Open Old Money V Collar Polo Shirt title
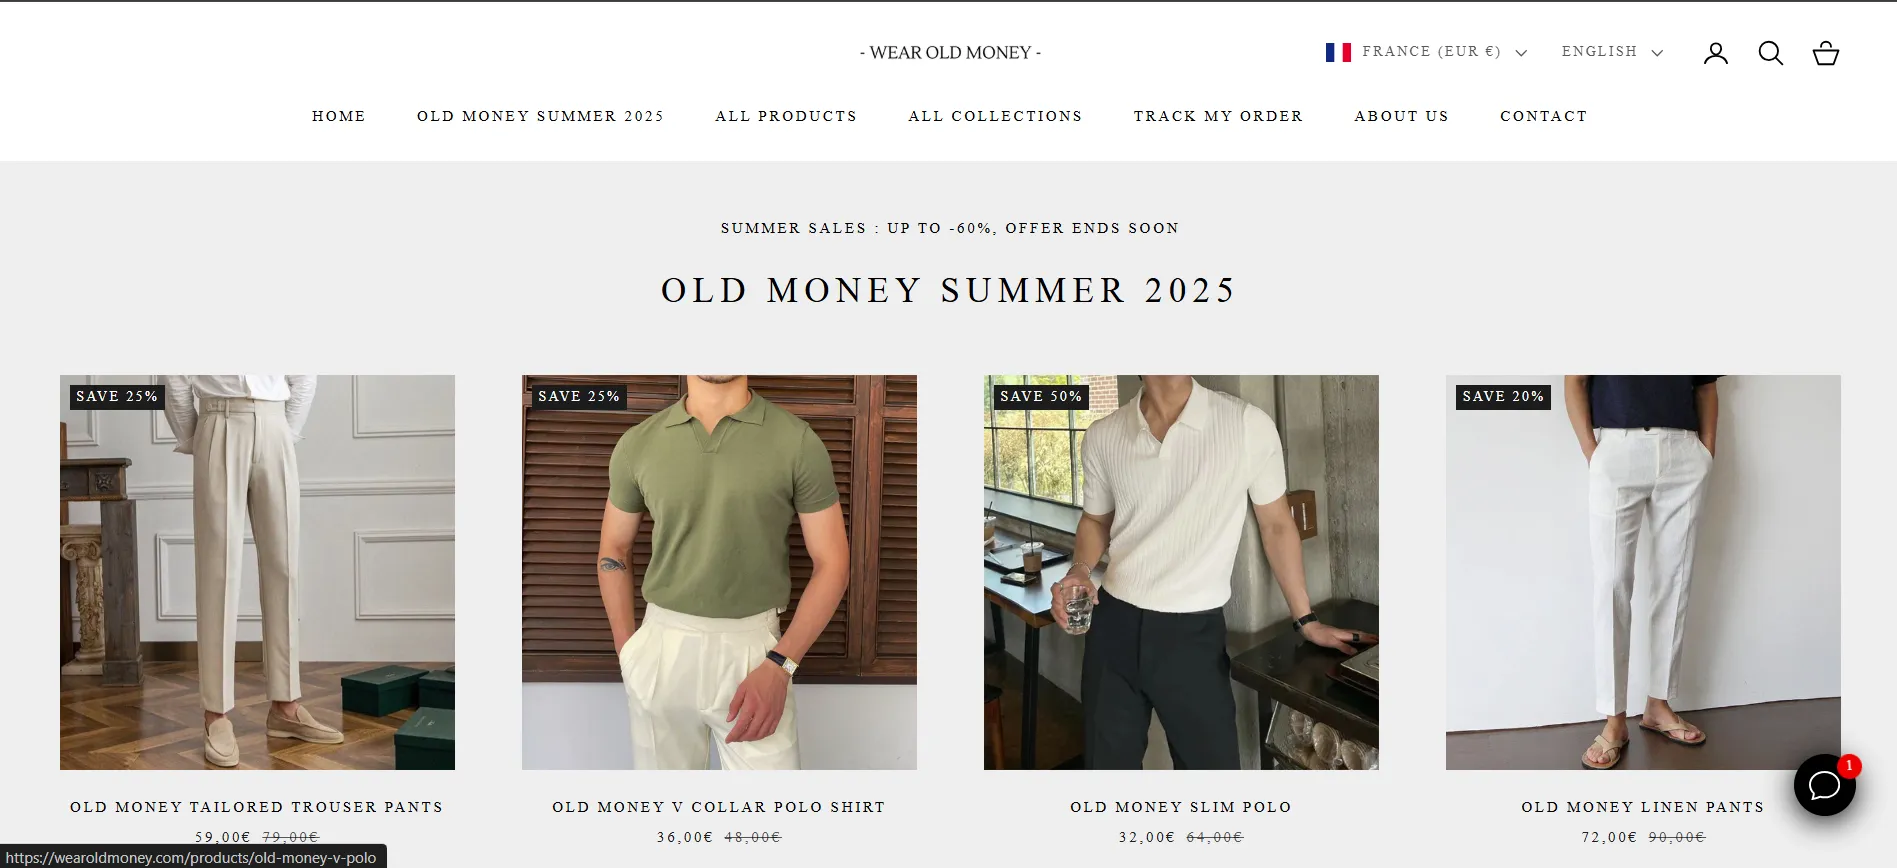Screen dimensions: 1897x868 click(719, 807)
